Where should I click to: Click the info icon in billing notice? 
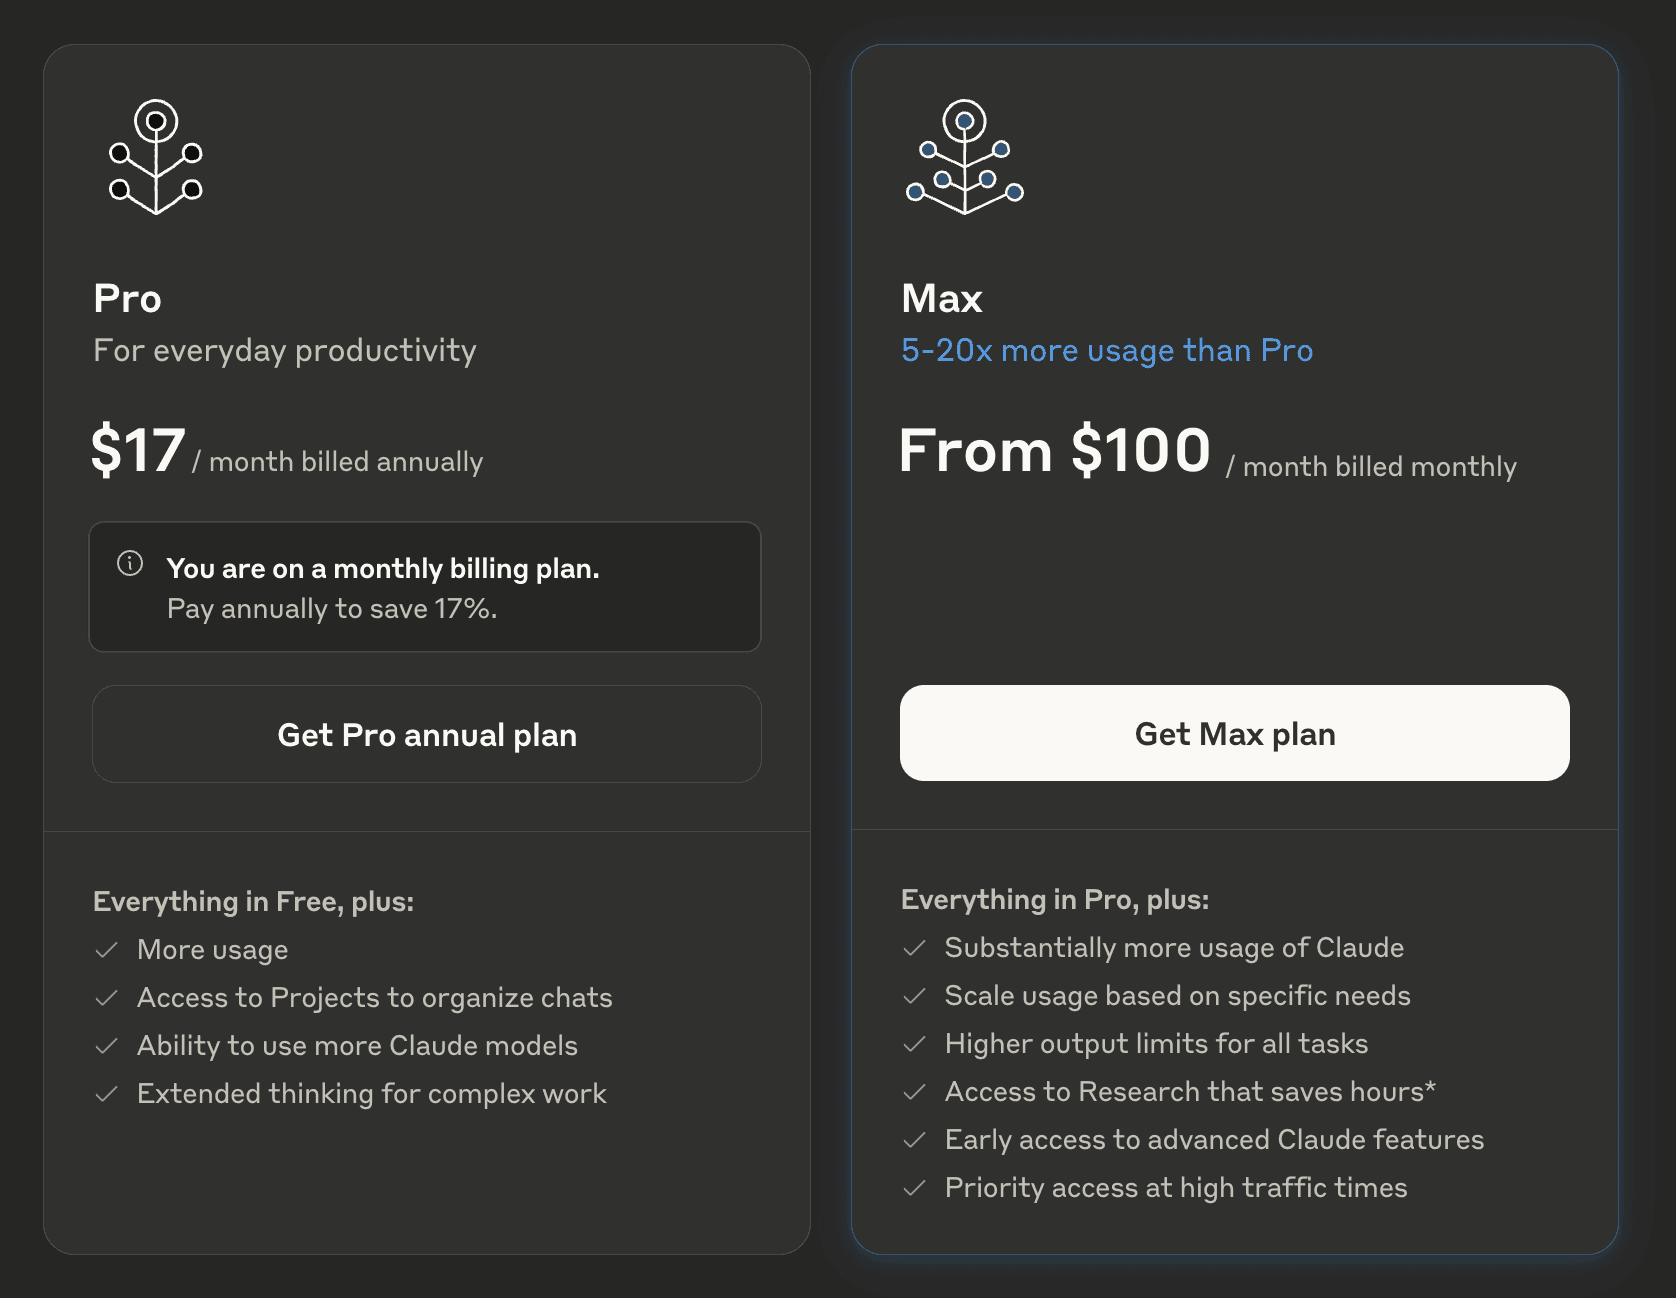point(130,566)
